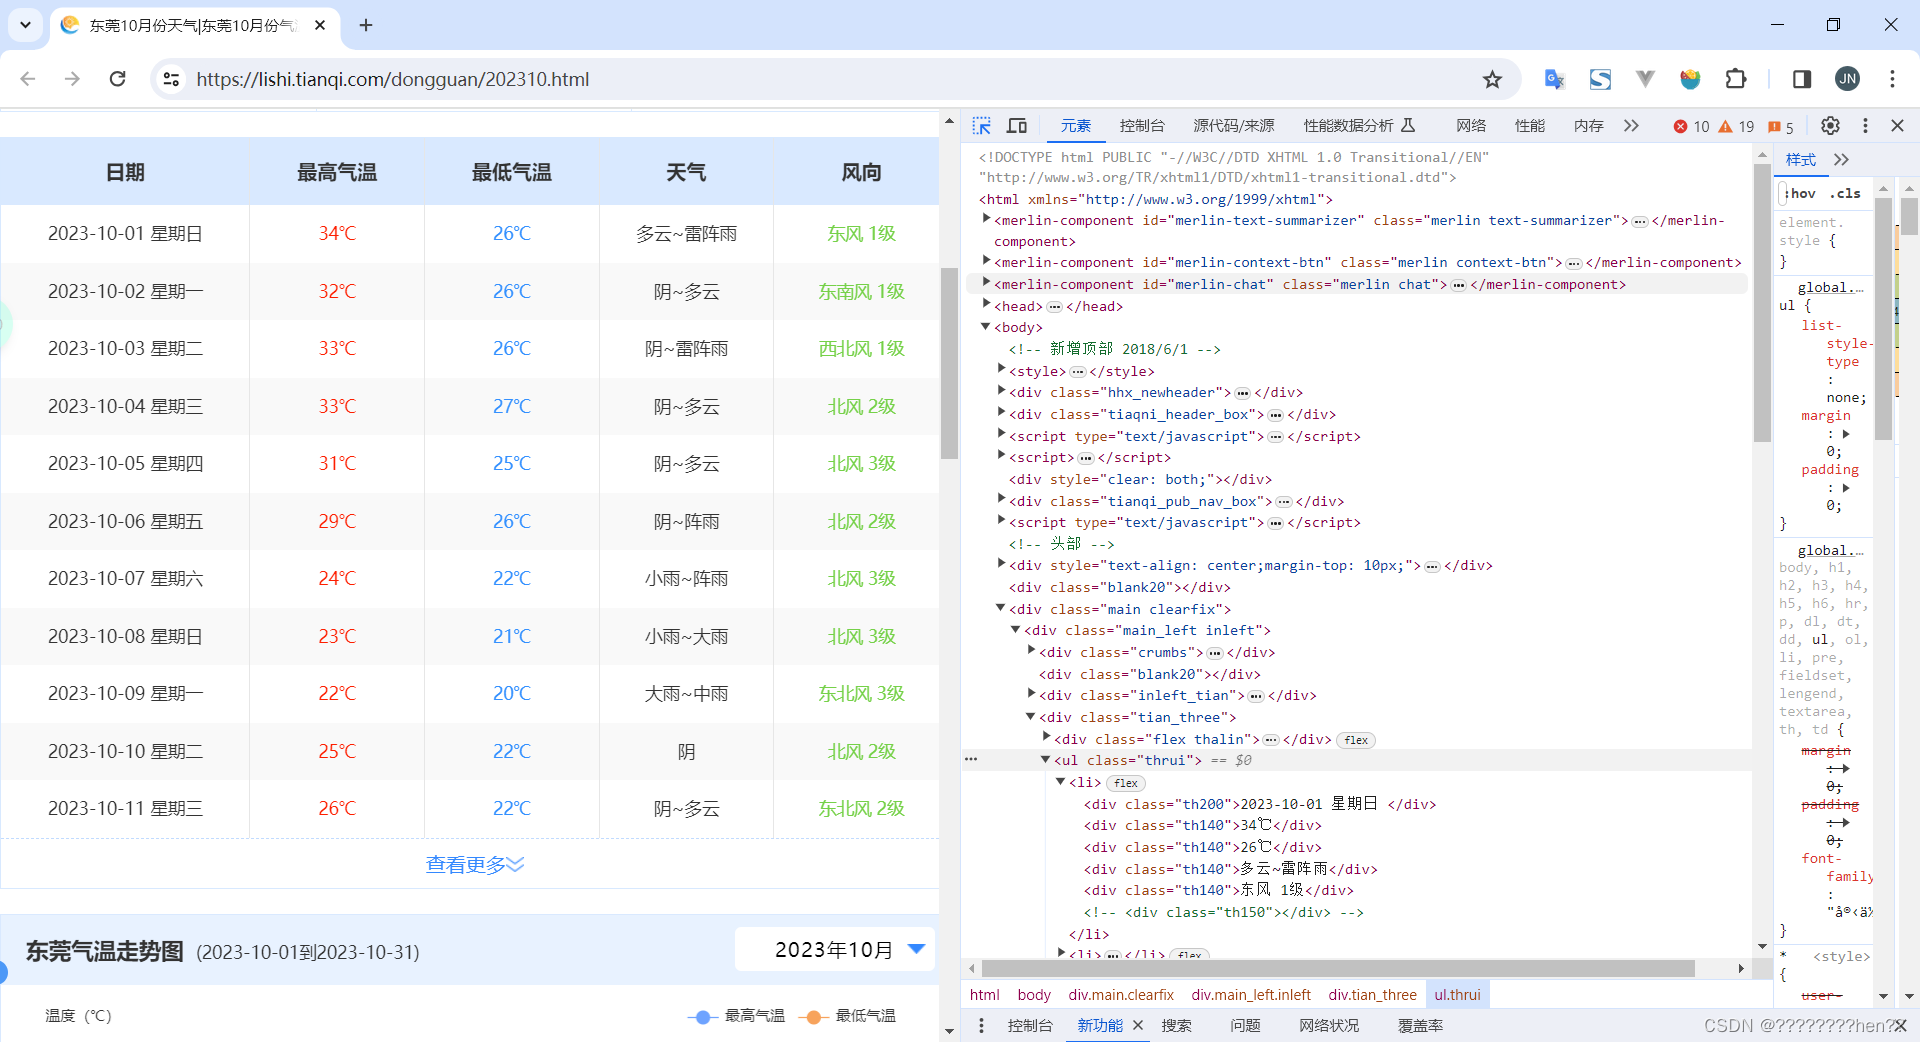Click the div.tian_three breadcrumb
The height and width of the screenshot is (1042, 1920).
pos(1372,995)
